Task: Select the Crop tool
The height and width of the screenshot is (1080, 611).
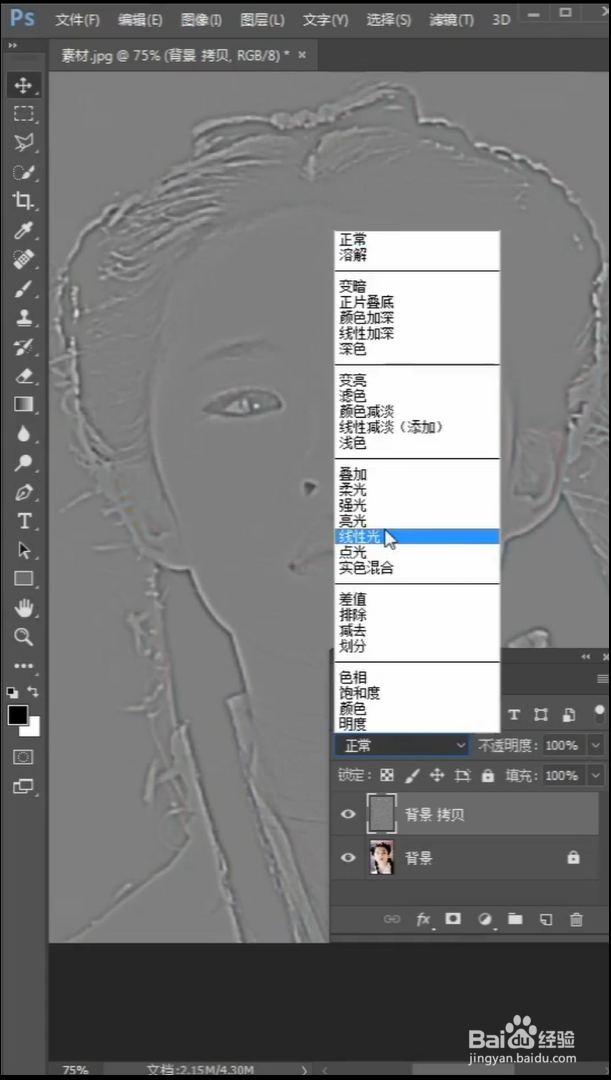Action: [x=23, y=201]
